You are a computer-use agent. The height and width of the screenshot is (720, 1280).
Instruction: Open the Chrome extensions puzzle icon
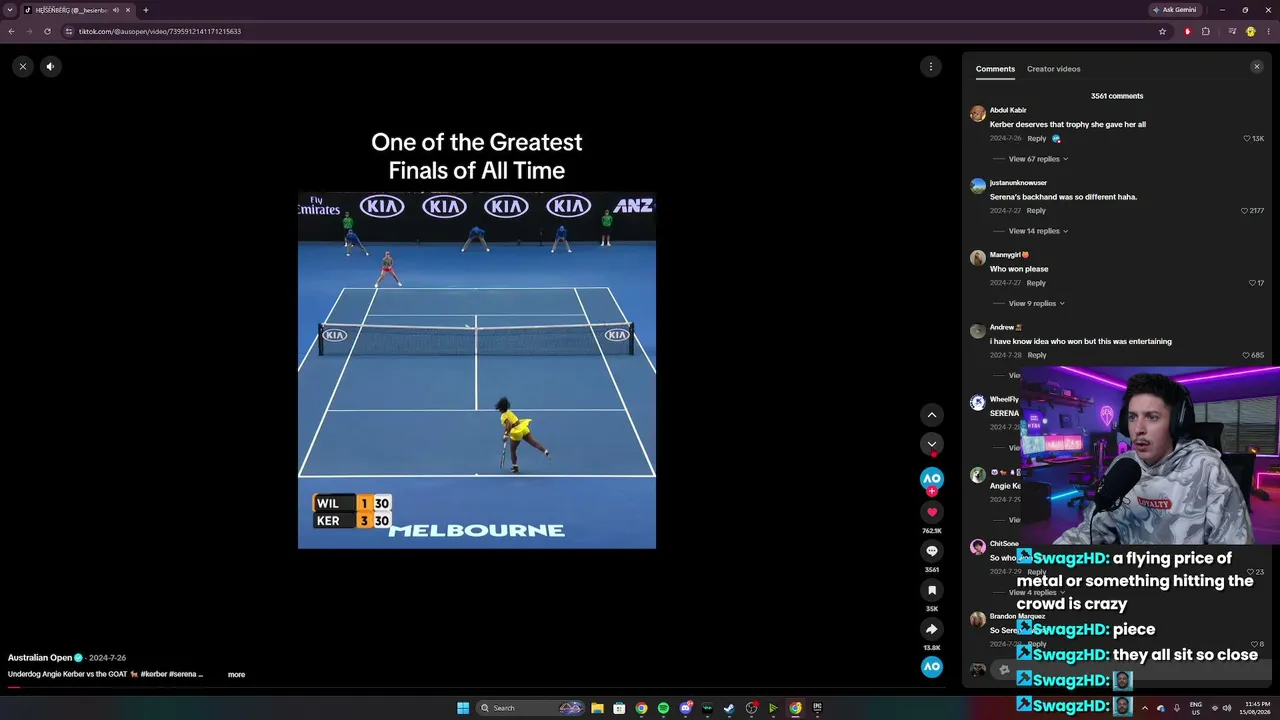tap(1206, 31)
